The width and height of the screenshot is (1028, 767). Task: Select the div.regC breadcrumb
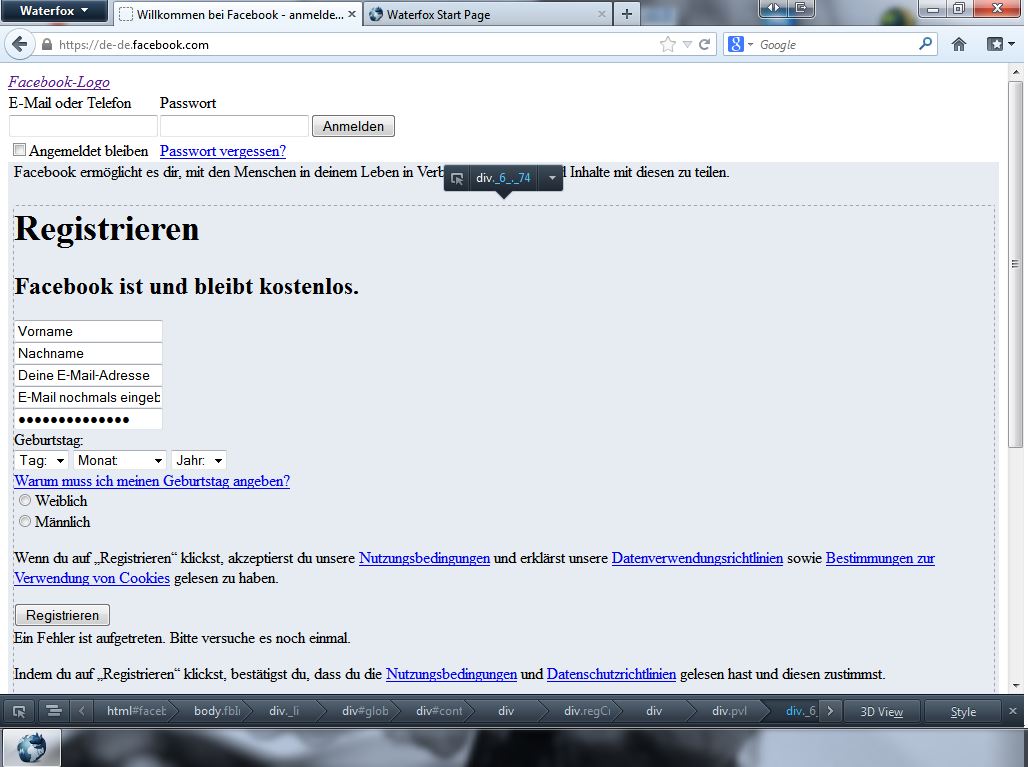[587, 711]
